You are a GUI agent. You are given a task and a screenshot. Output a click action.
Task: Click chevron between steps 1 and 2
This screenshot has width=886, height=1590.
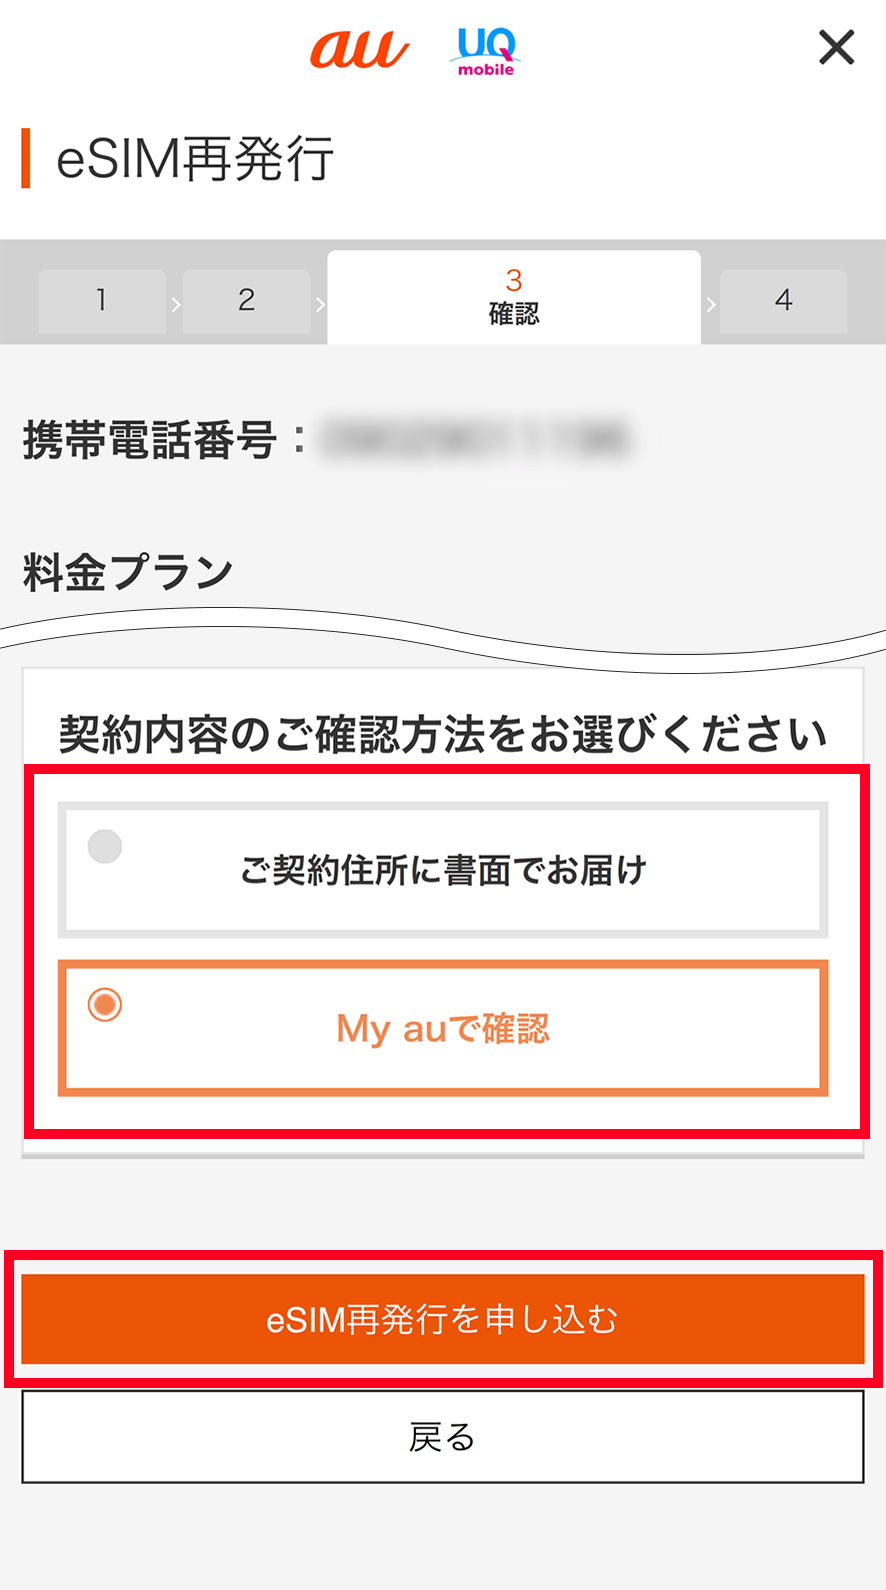(x=175, y=304)
